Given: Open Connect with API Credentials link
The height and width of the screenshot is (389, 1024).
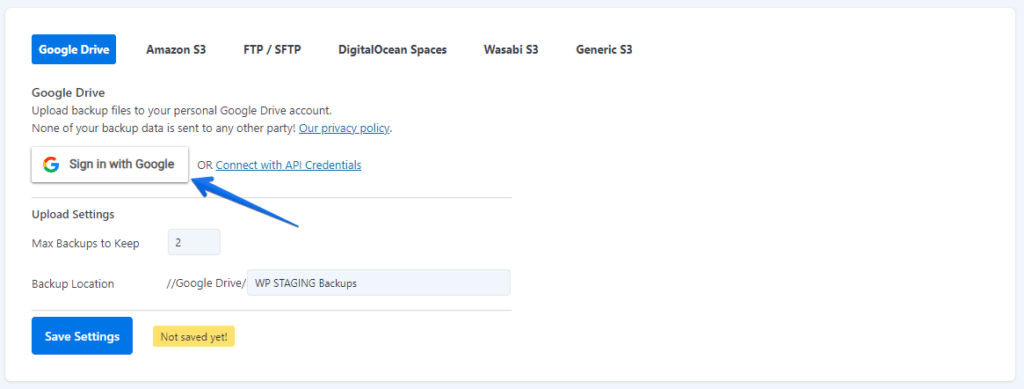Looking at the screenshot, I should pos(288,165).
